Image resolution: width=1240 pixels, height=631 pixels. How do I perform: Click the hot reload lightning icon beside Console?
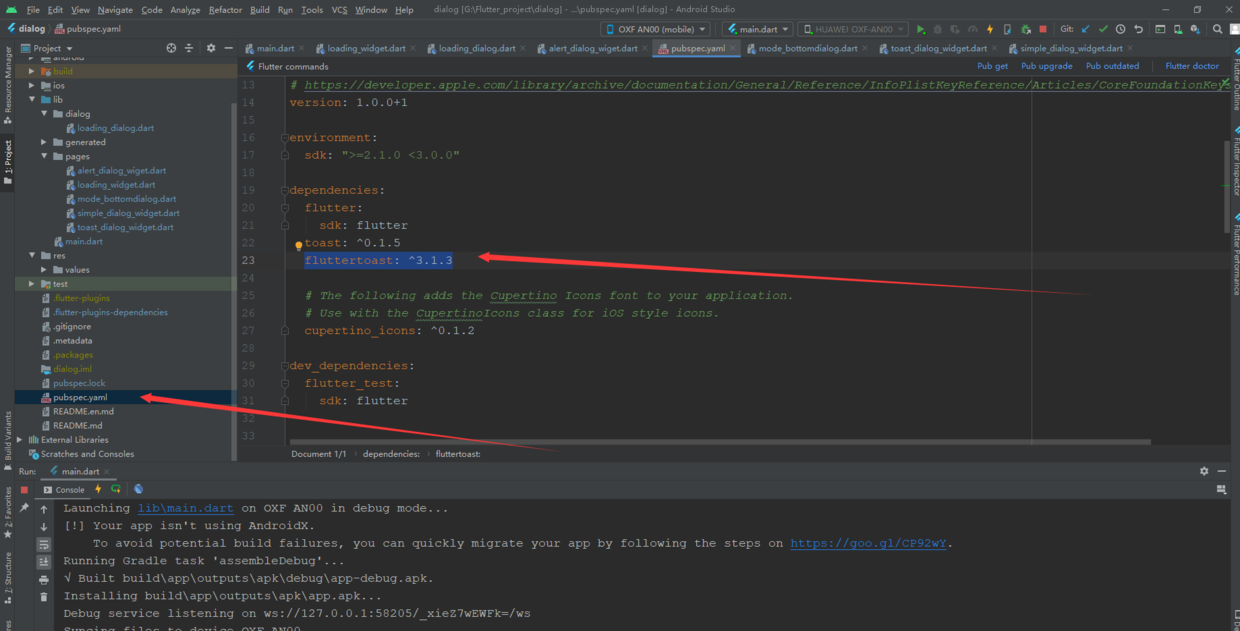98,489
